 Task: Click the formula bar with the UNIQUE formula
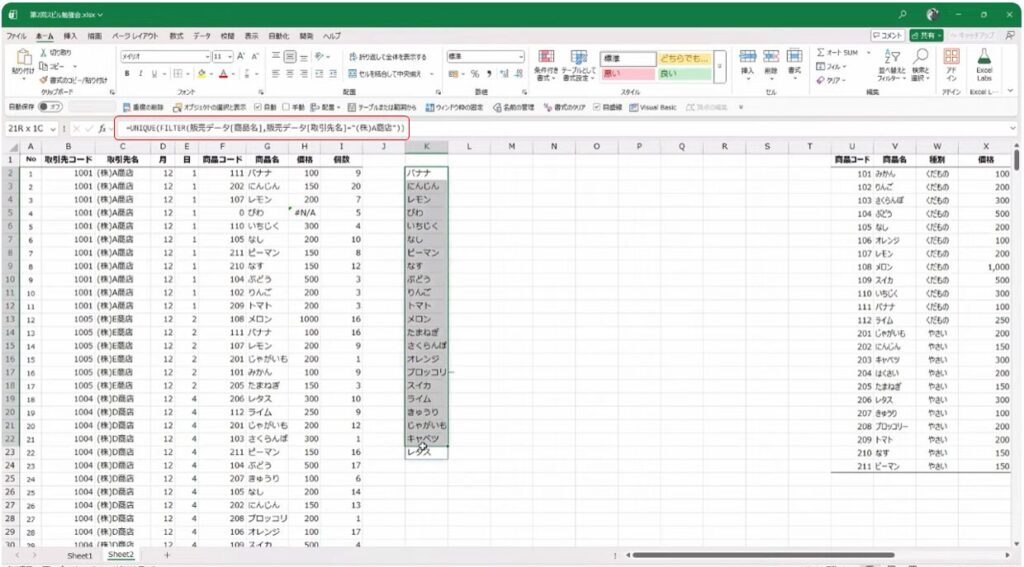[x=262, y=128]
